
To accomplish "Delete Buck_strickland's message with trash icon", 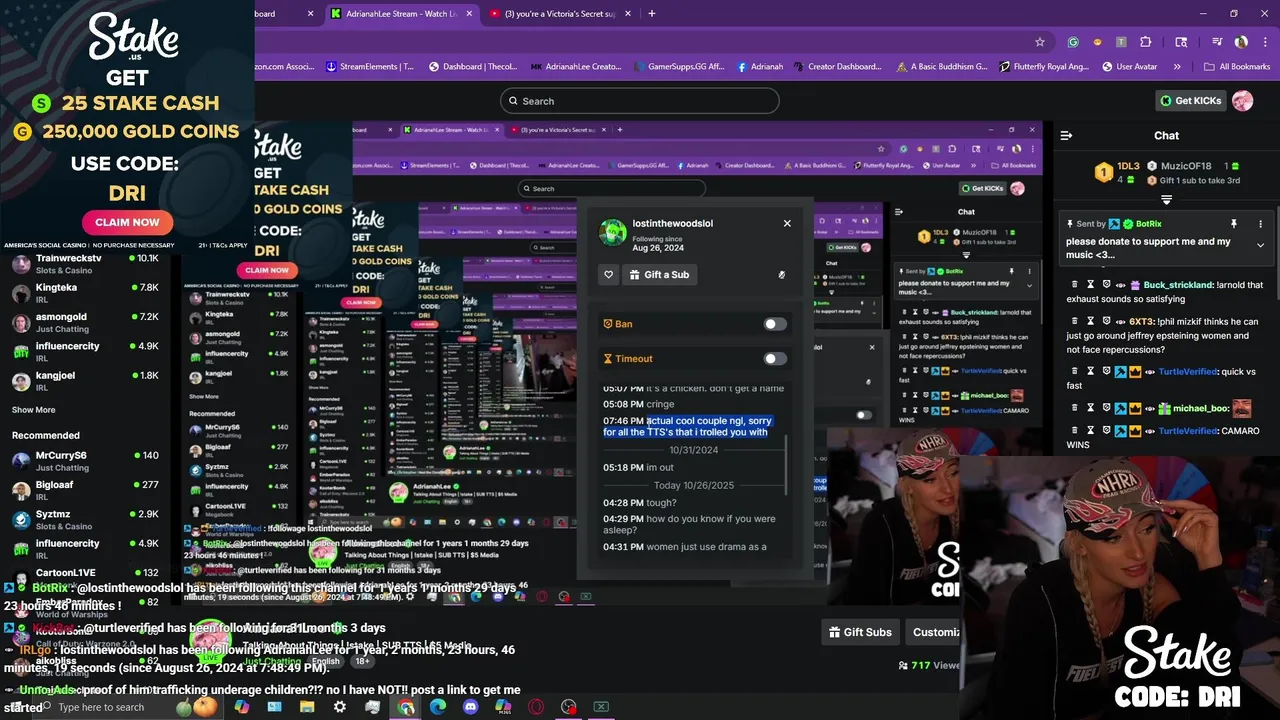I will [1074, 285].
